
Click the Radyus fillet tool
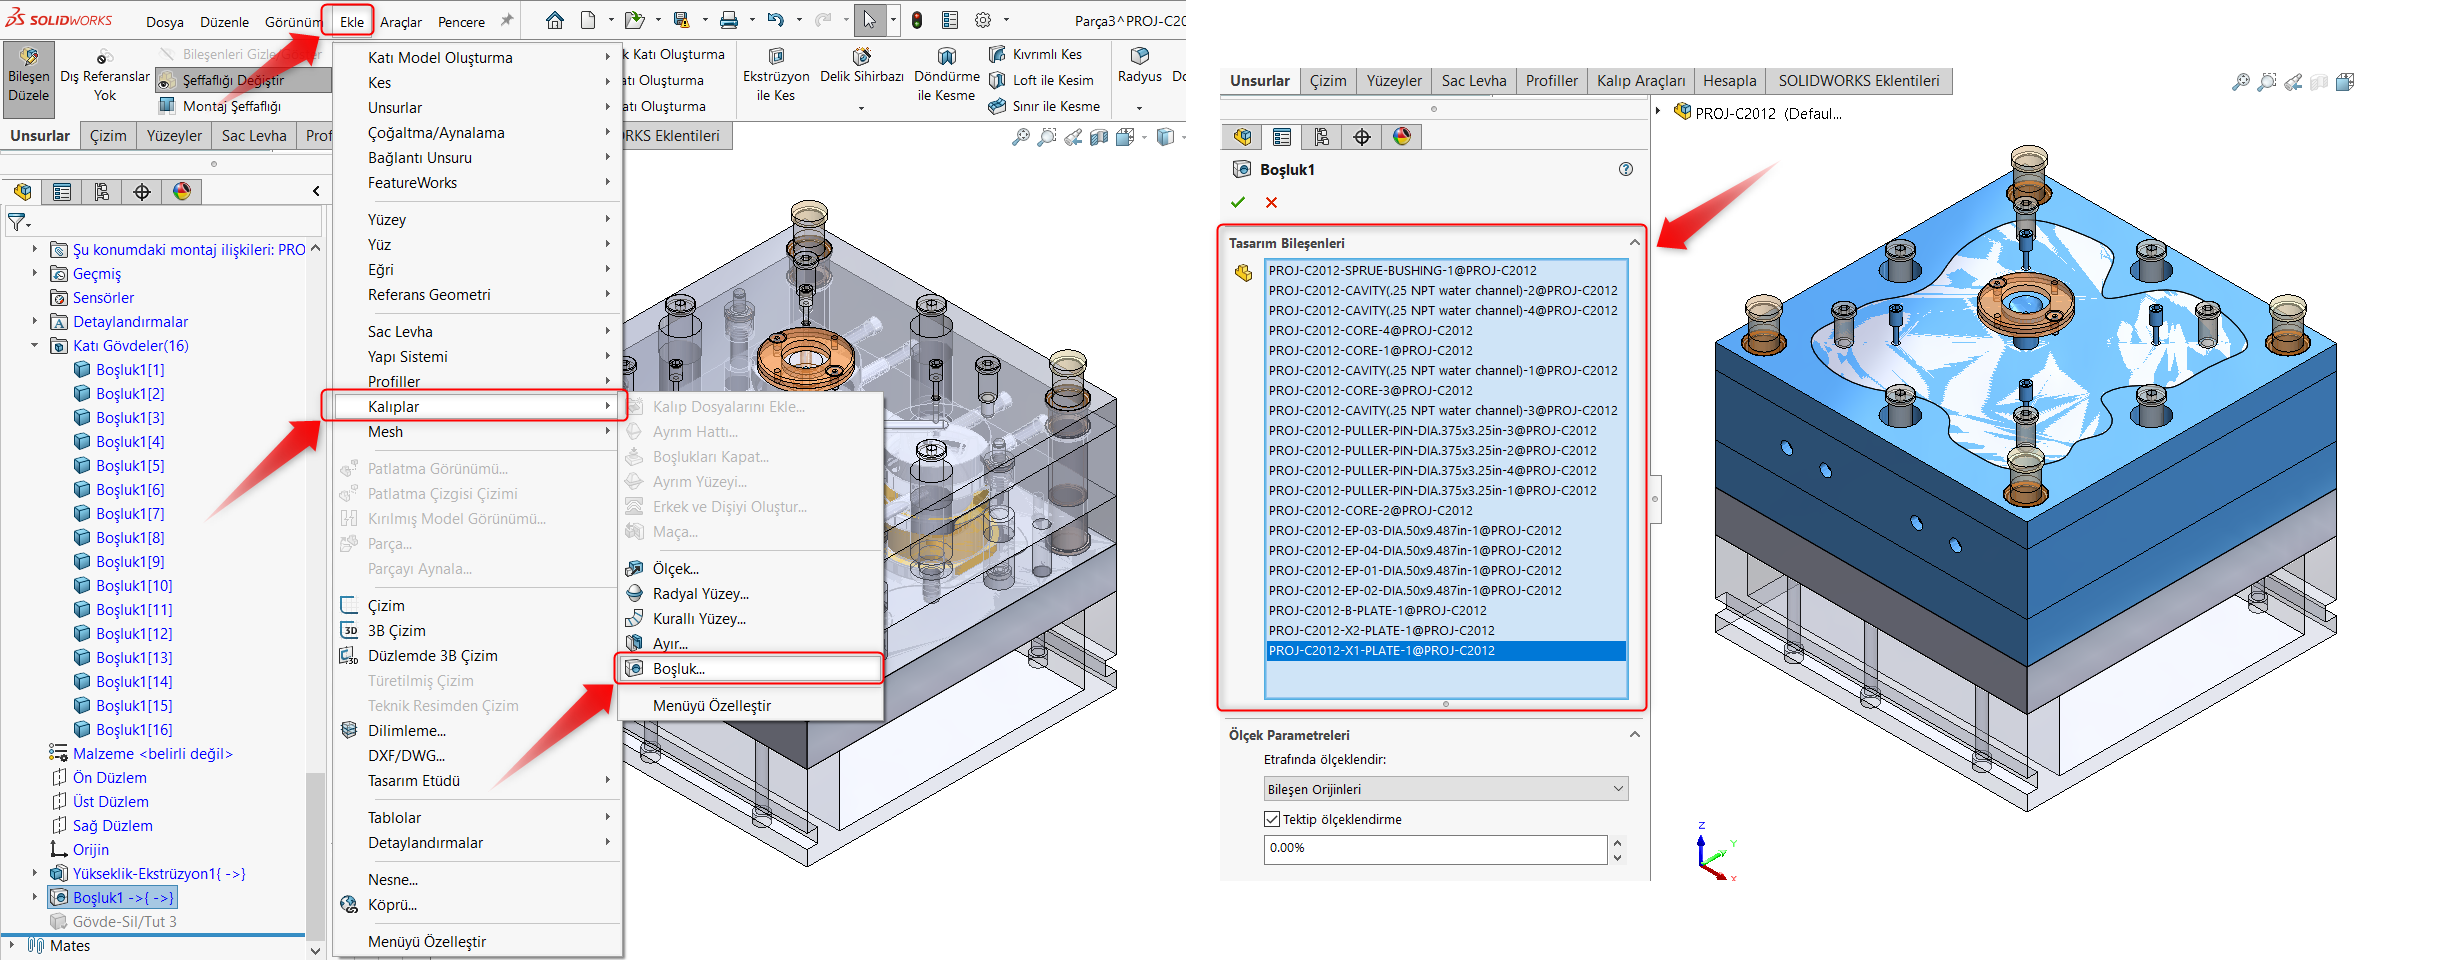(x=1140, y=65)
